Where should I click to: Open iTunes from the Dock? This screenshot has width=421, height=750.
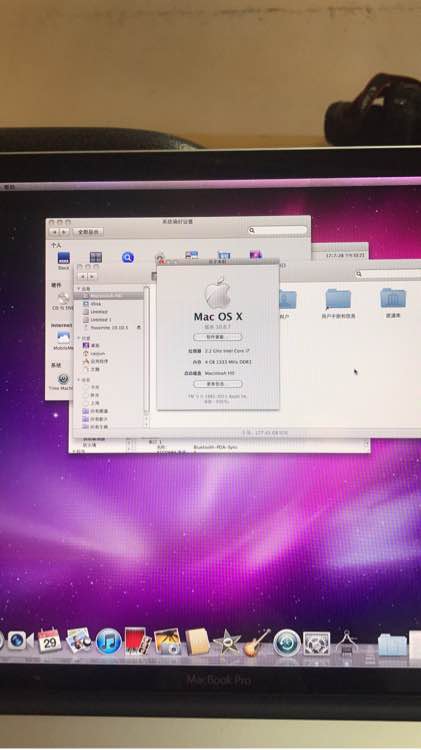[x=109, y=641]
